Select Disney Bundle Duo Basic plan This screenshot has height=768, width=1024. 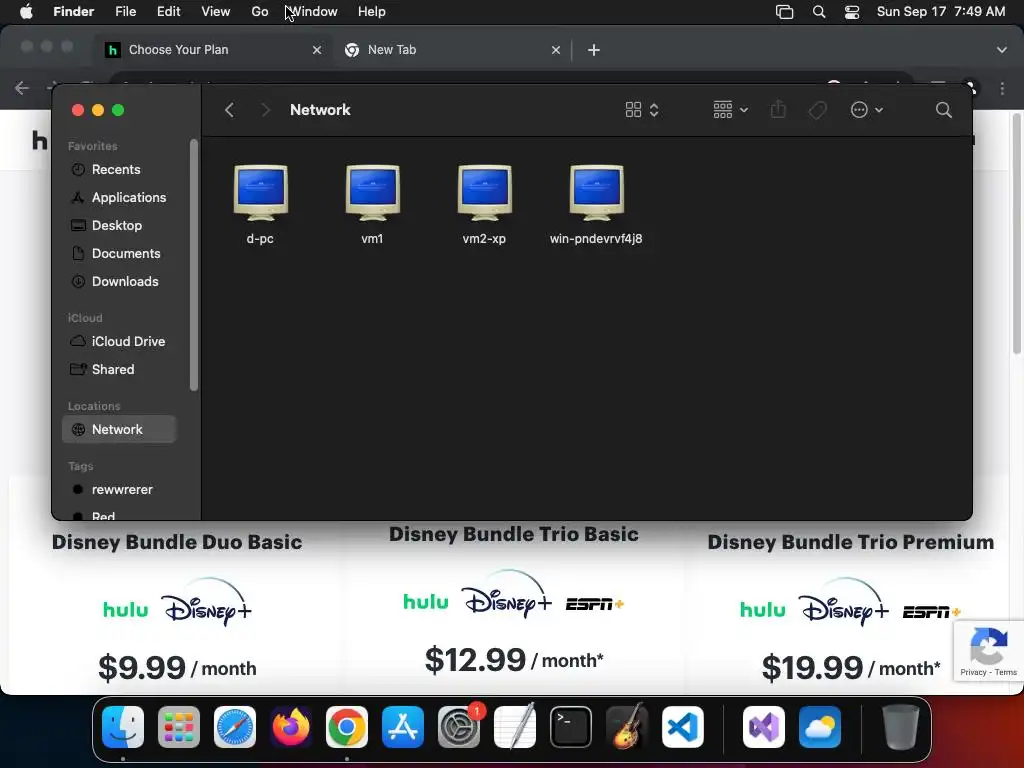(x=176, y=542)
